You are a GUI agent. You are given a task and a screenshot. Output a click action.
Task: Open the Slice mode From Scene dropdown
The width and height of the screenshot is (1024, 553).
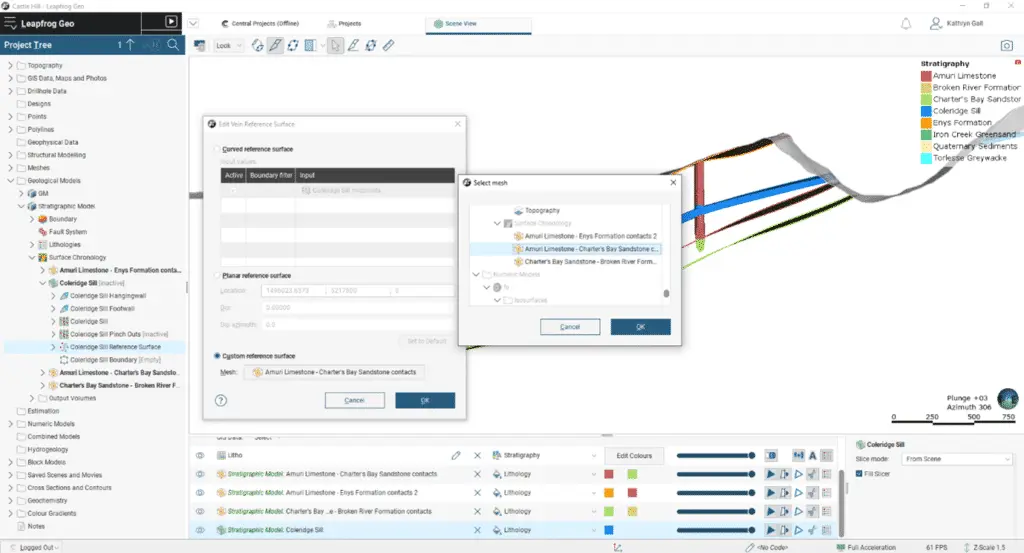click(957, 459)
